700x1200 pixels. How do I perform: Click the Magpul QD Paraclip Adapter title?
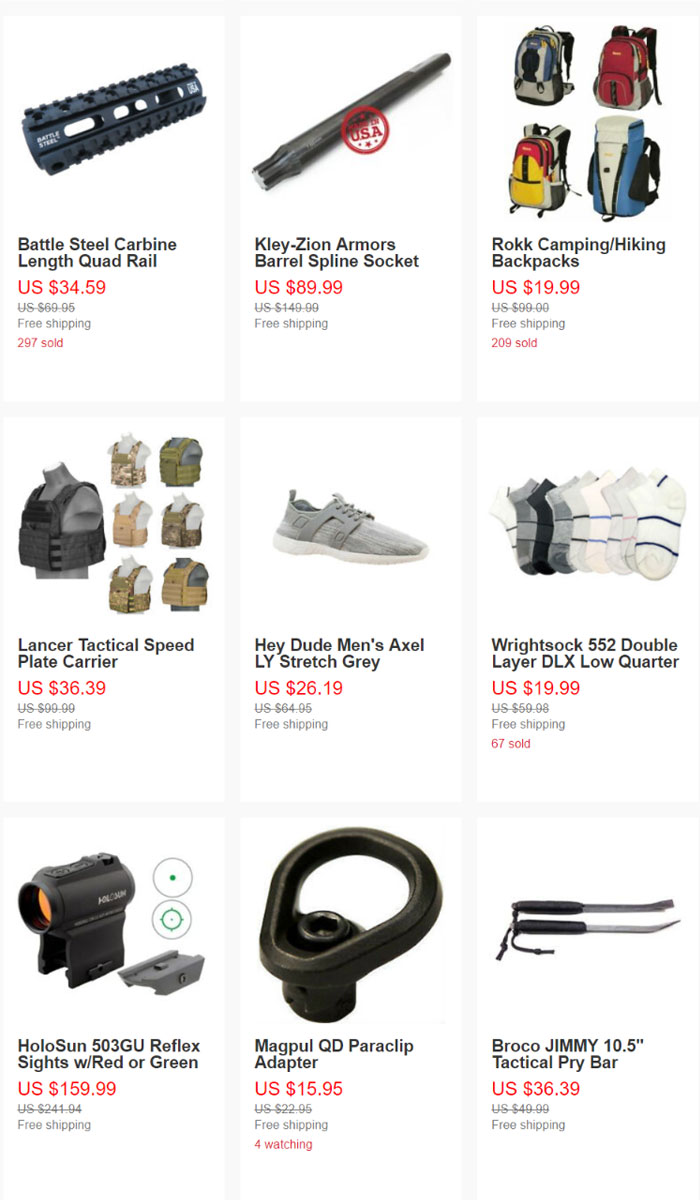334,1055
